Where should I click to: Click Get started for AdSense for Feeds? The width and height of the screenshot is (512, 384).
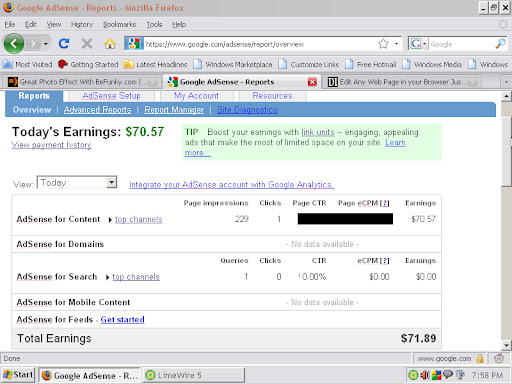[x=122, y=320]
